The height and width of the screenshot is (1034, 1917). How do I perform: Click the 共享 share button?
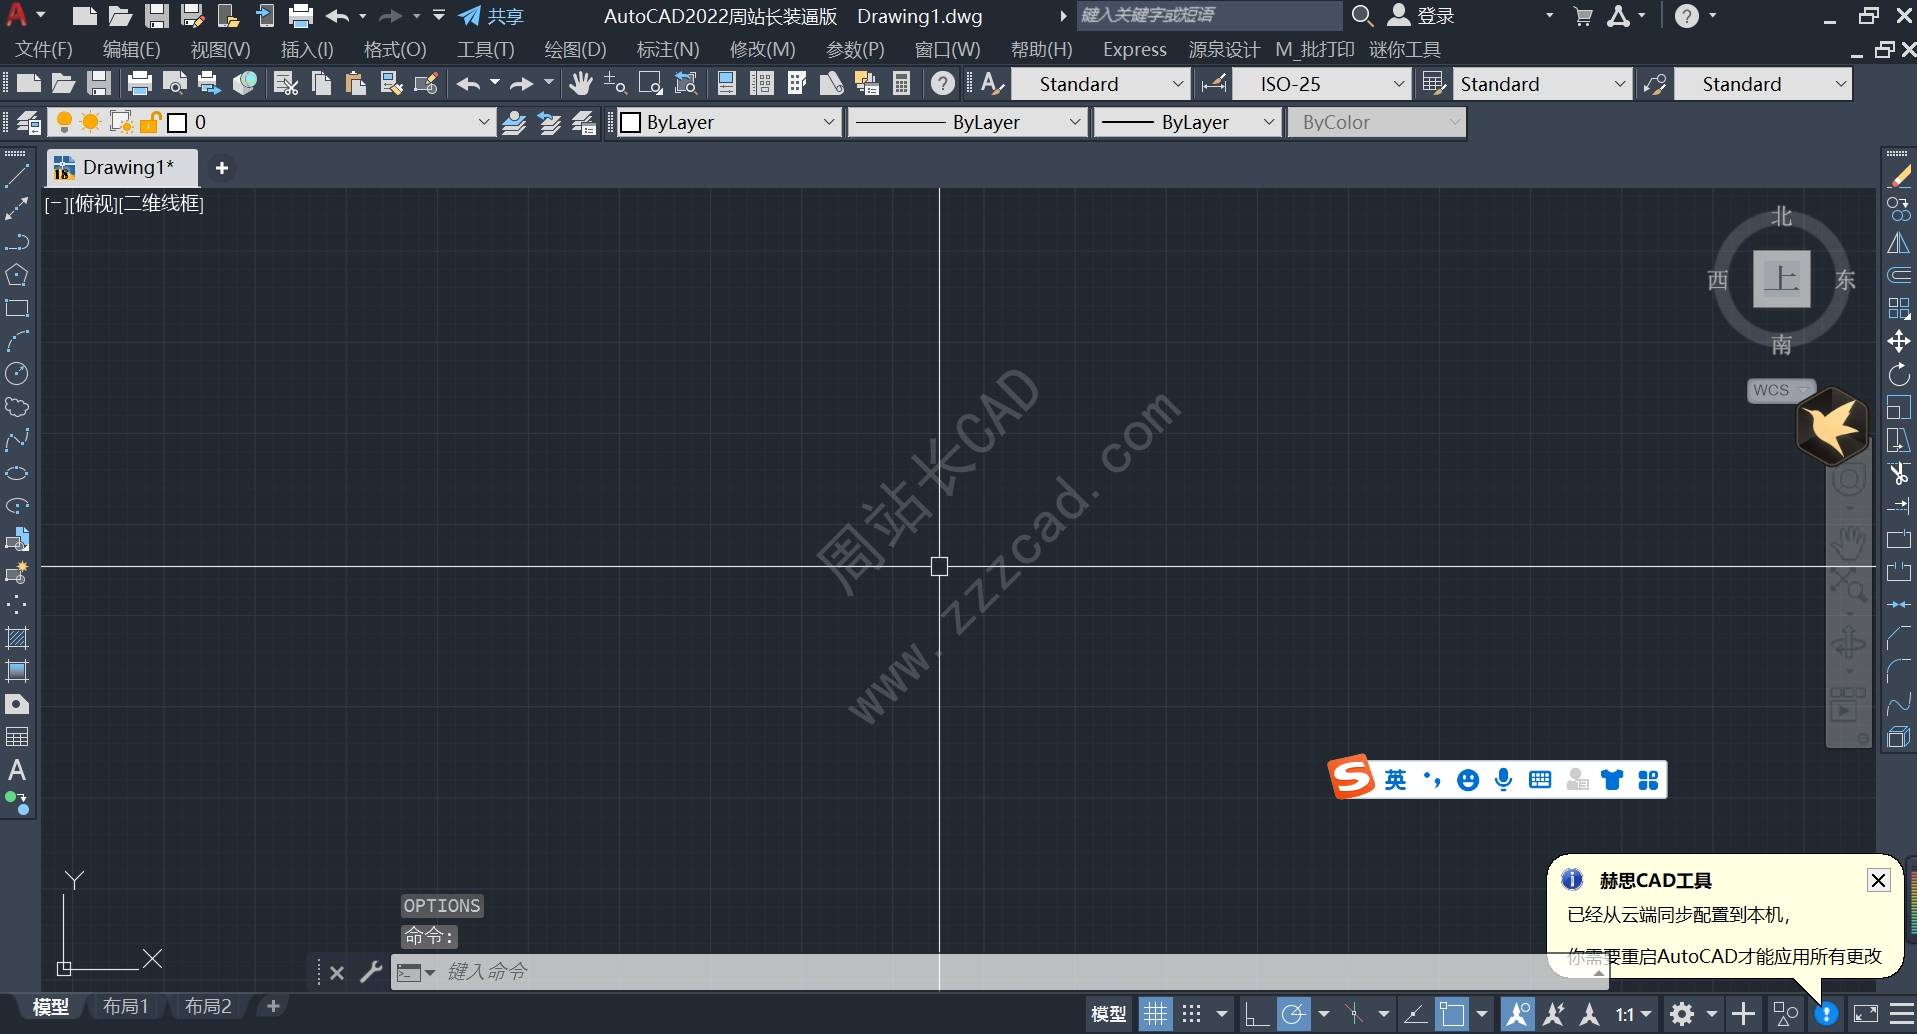coord(491,16)
